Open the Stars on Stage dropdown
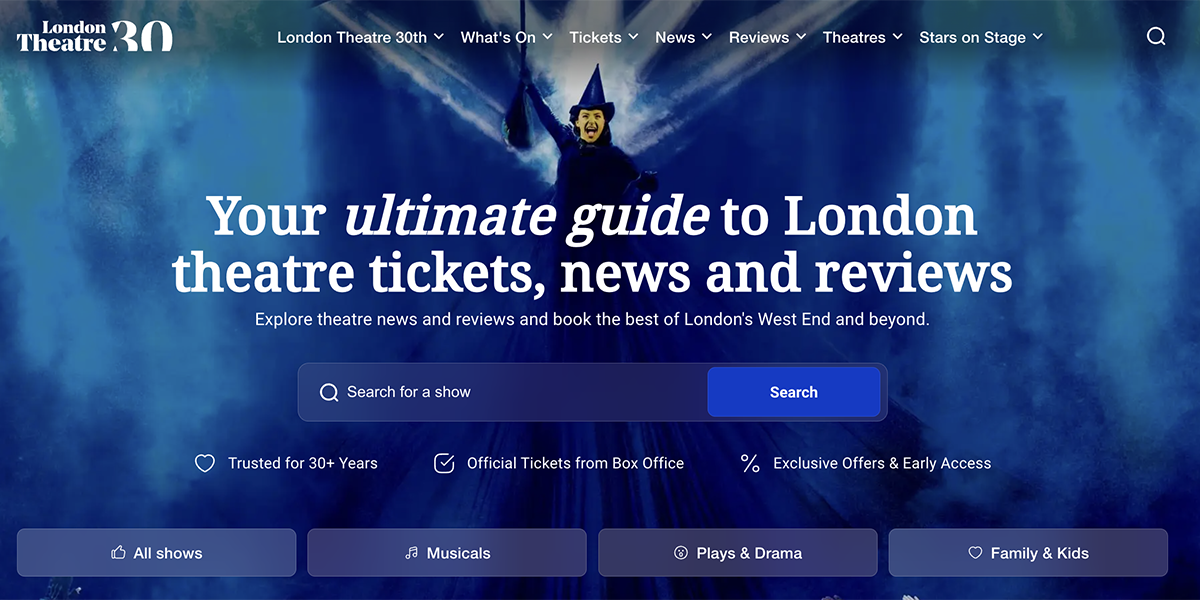The width and height of the screenshot is (1200, 600). pyautogui.click(x=981, y=37)
